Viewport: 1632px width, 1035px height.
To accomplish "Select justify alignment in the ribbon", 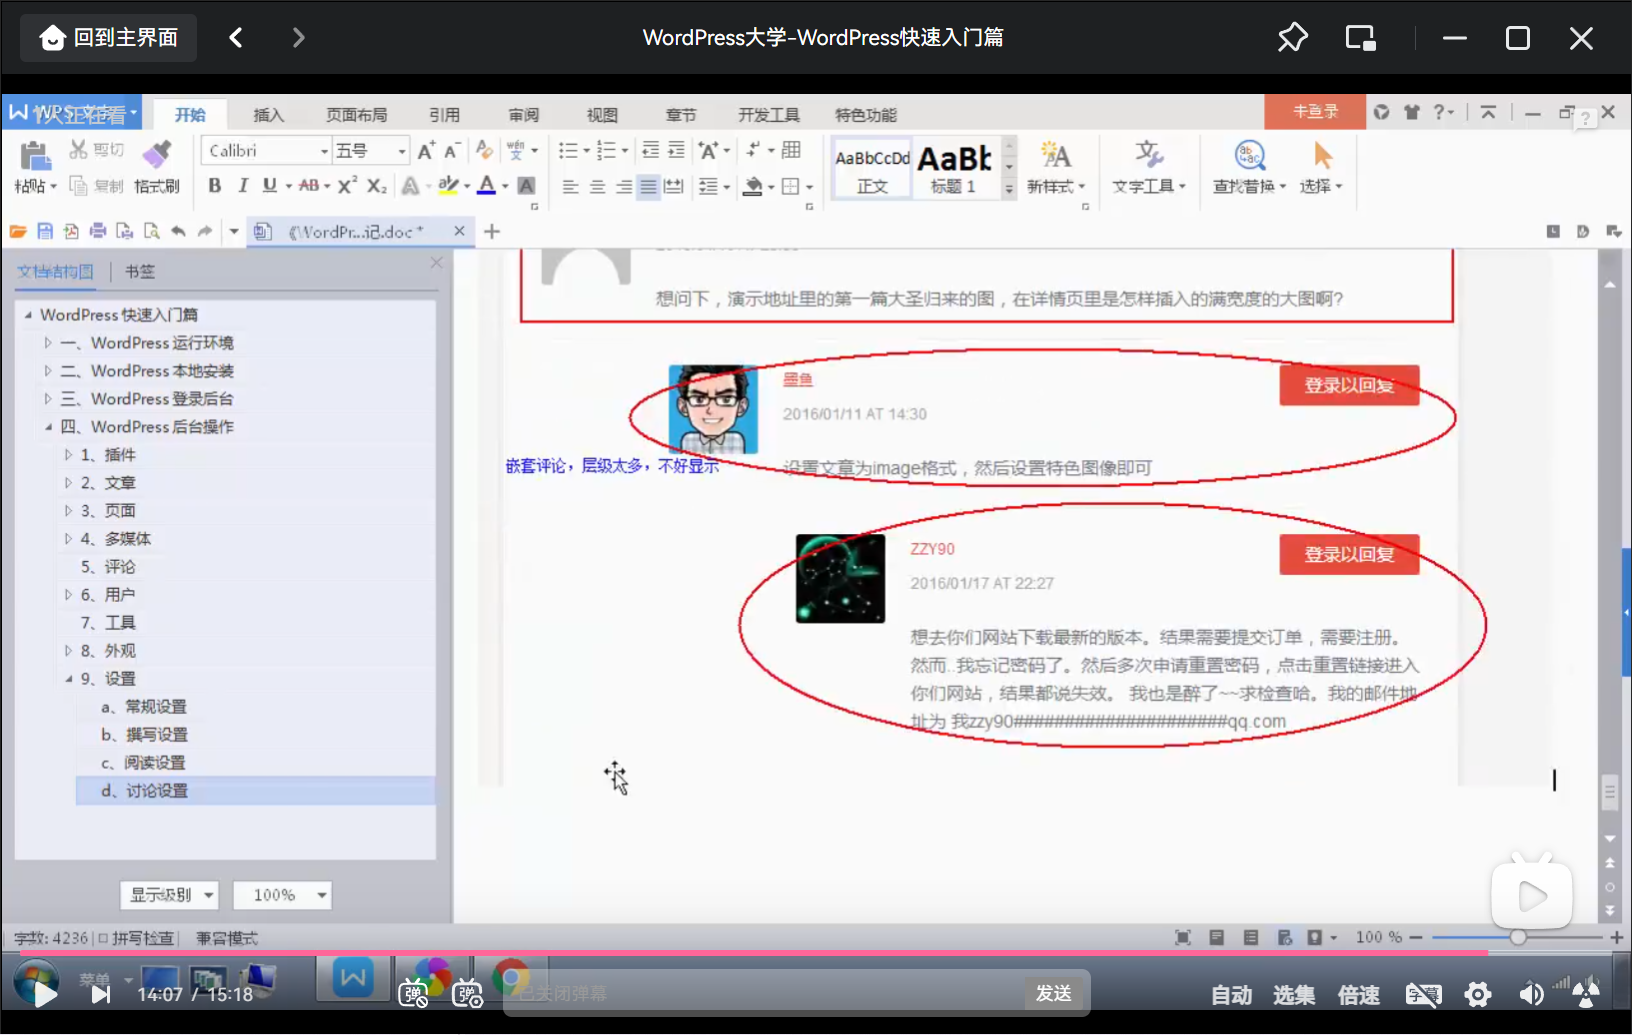I will pyautogui.click(x=649, y=186).
